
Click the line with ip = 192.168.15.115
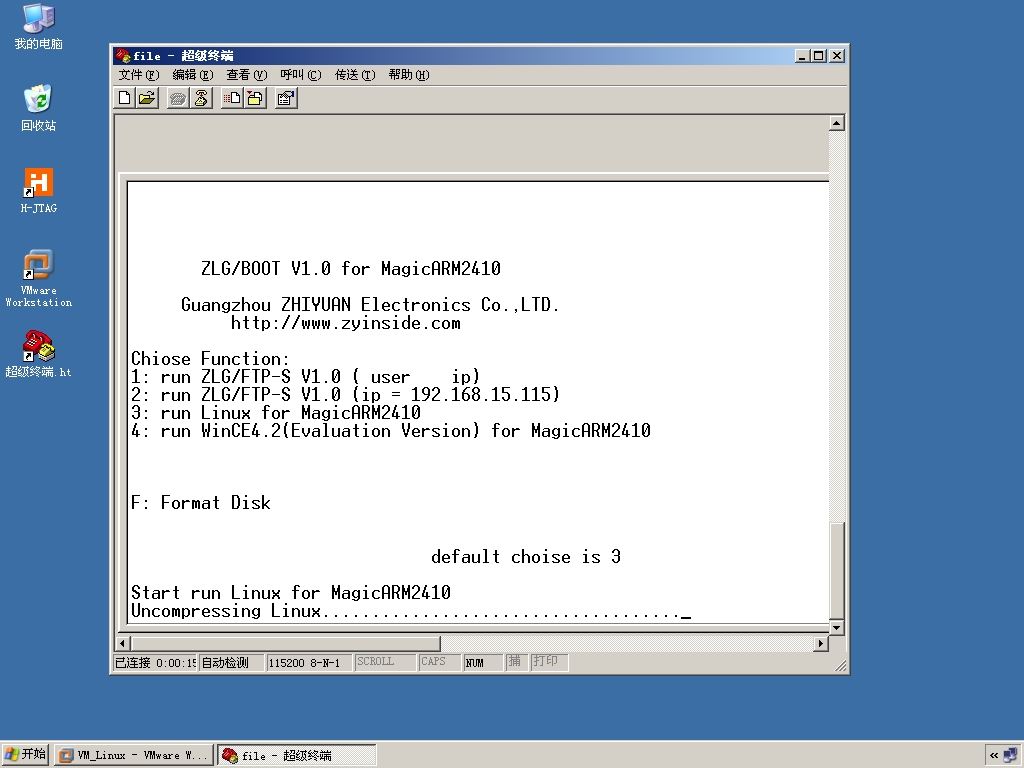coord(345,394)
